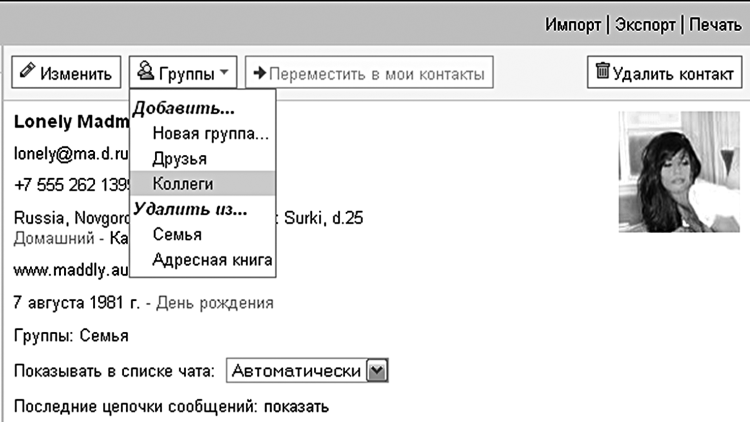Add contact to Друзья group
The image size is (750, 422).
pyautogui.click(x=180, y=158)
